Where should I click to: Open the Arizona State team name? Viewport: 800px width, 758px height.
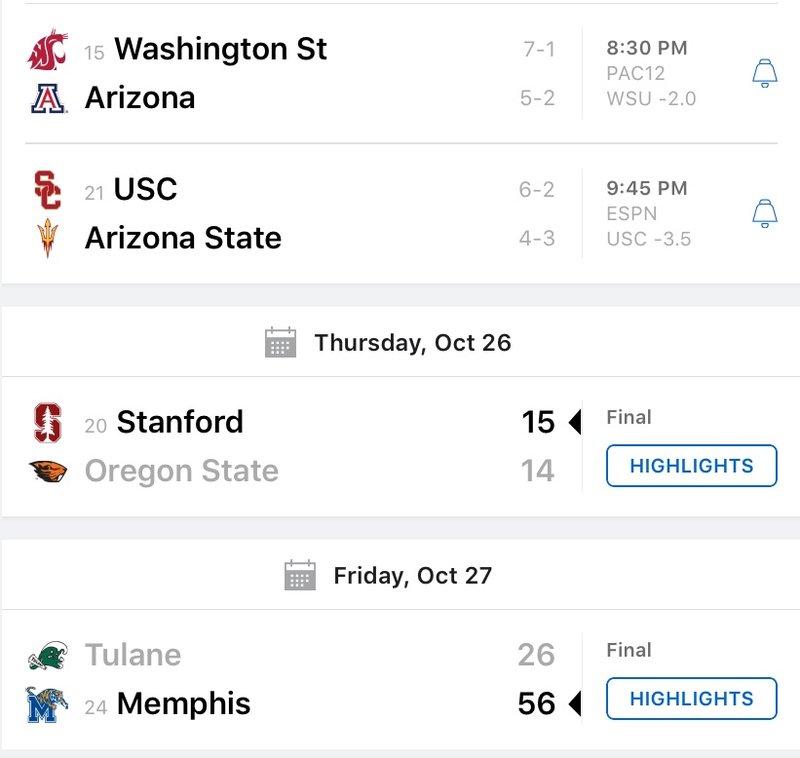tap(183, 238)
